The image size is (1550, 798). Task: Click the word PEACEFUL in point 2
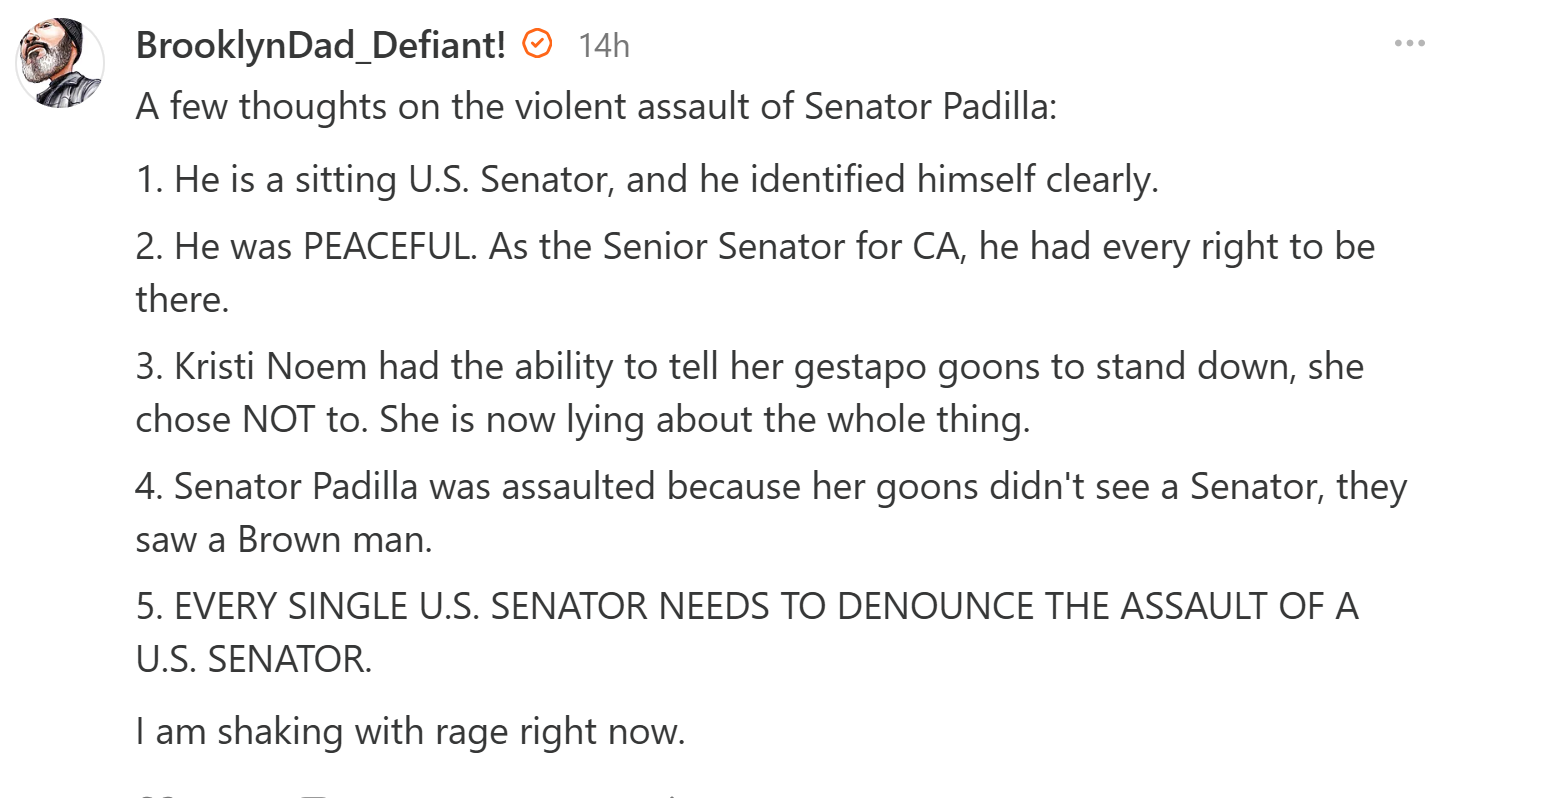(389, 246)
